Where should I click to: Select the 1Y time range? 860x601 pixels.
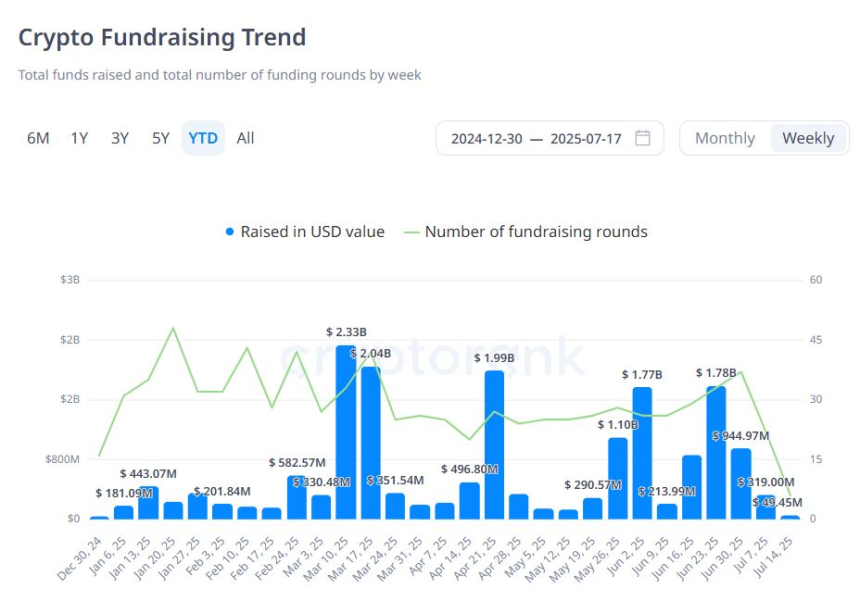[x=79, y=138]
